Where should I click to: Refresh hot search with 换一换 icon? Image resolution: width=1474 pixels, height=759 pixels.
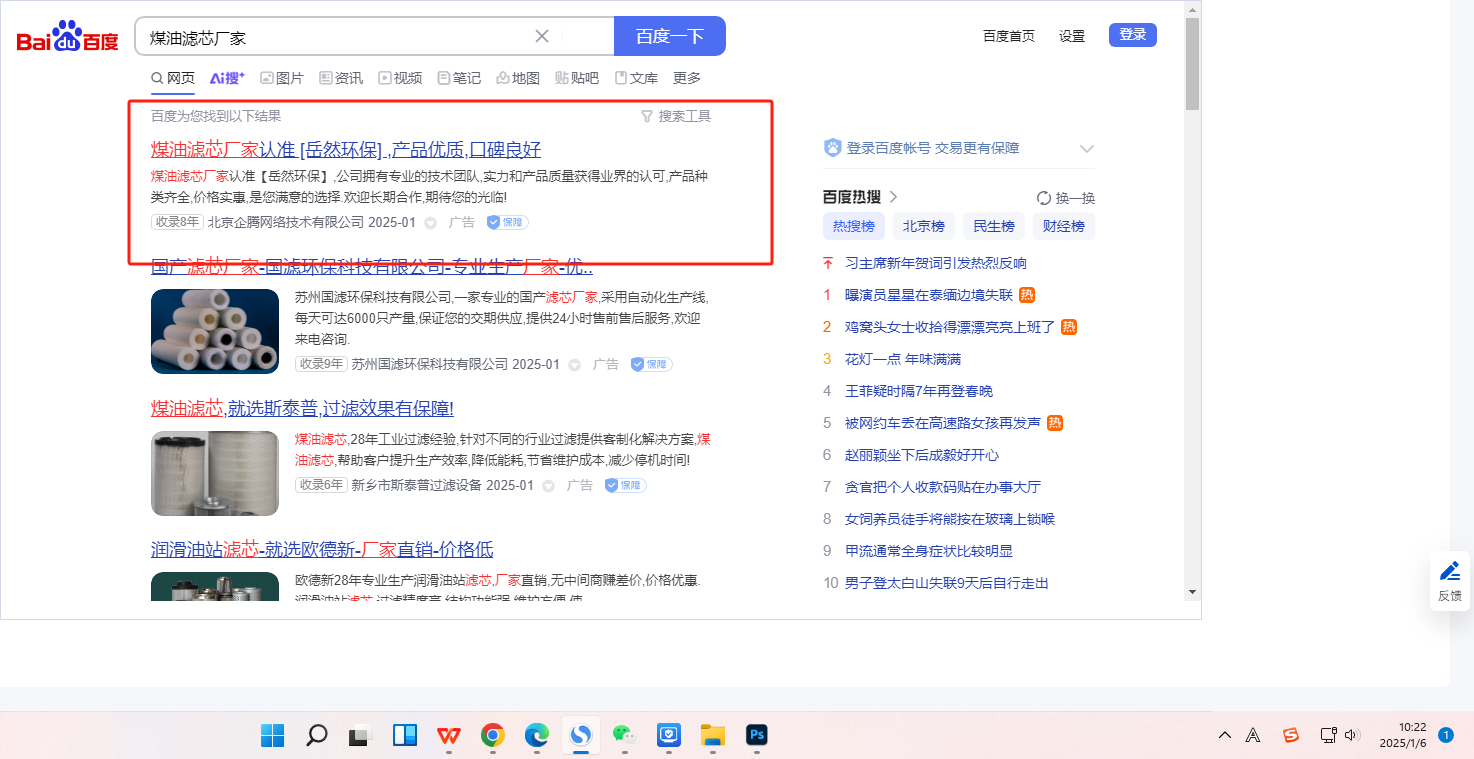click(x=1044, y=198)
